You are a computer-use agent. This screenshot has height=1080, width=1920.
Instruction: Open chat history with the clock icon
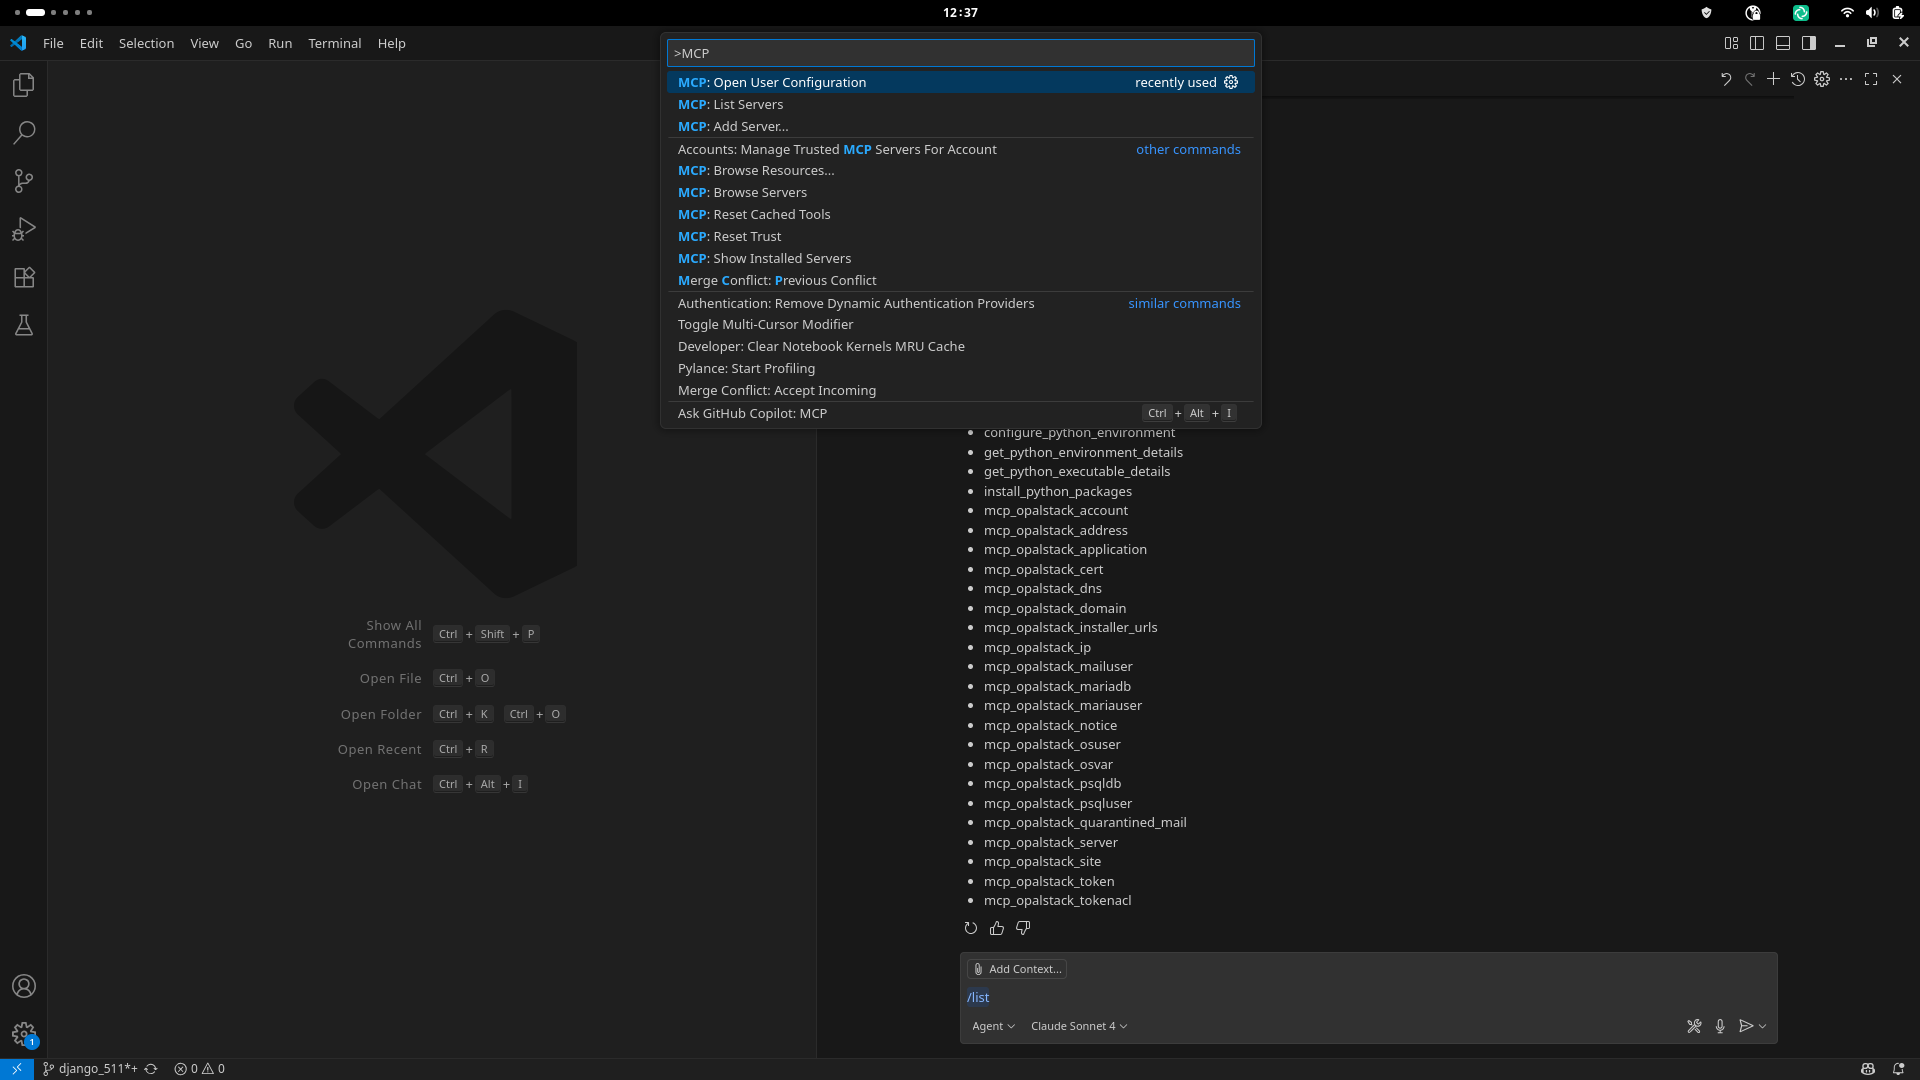click(1797, 79)
